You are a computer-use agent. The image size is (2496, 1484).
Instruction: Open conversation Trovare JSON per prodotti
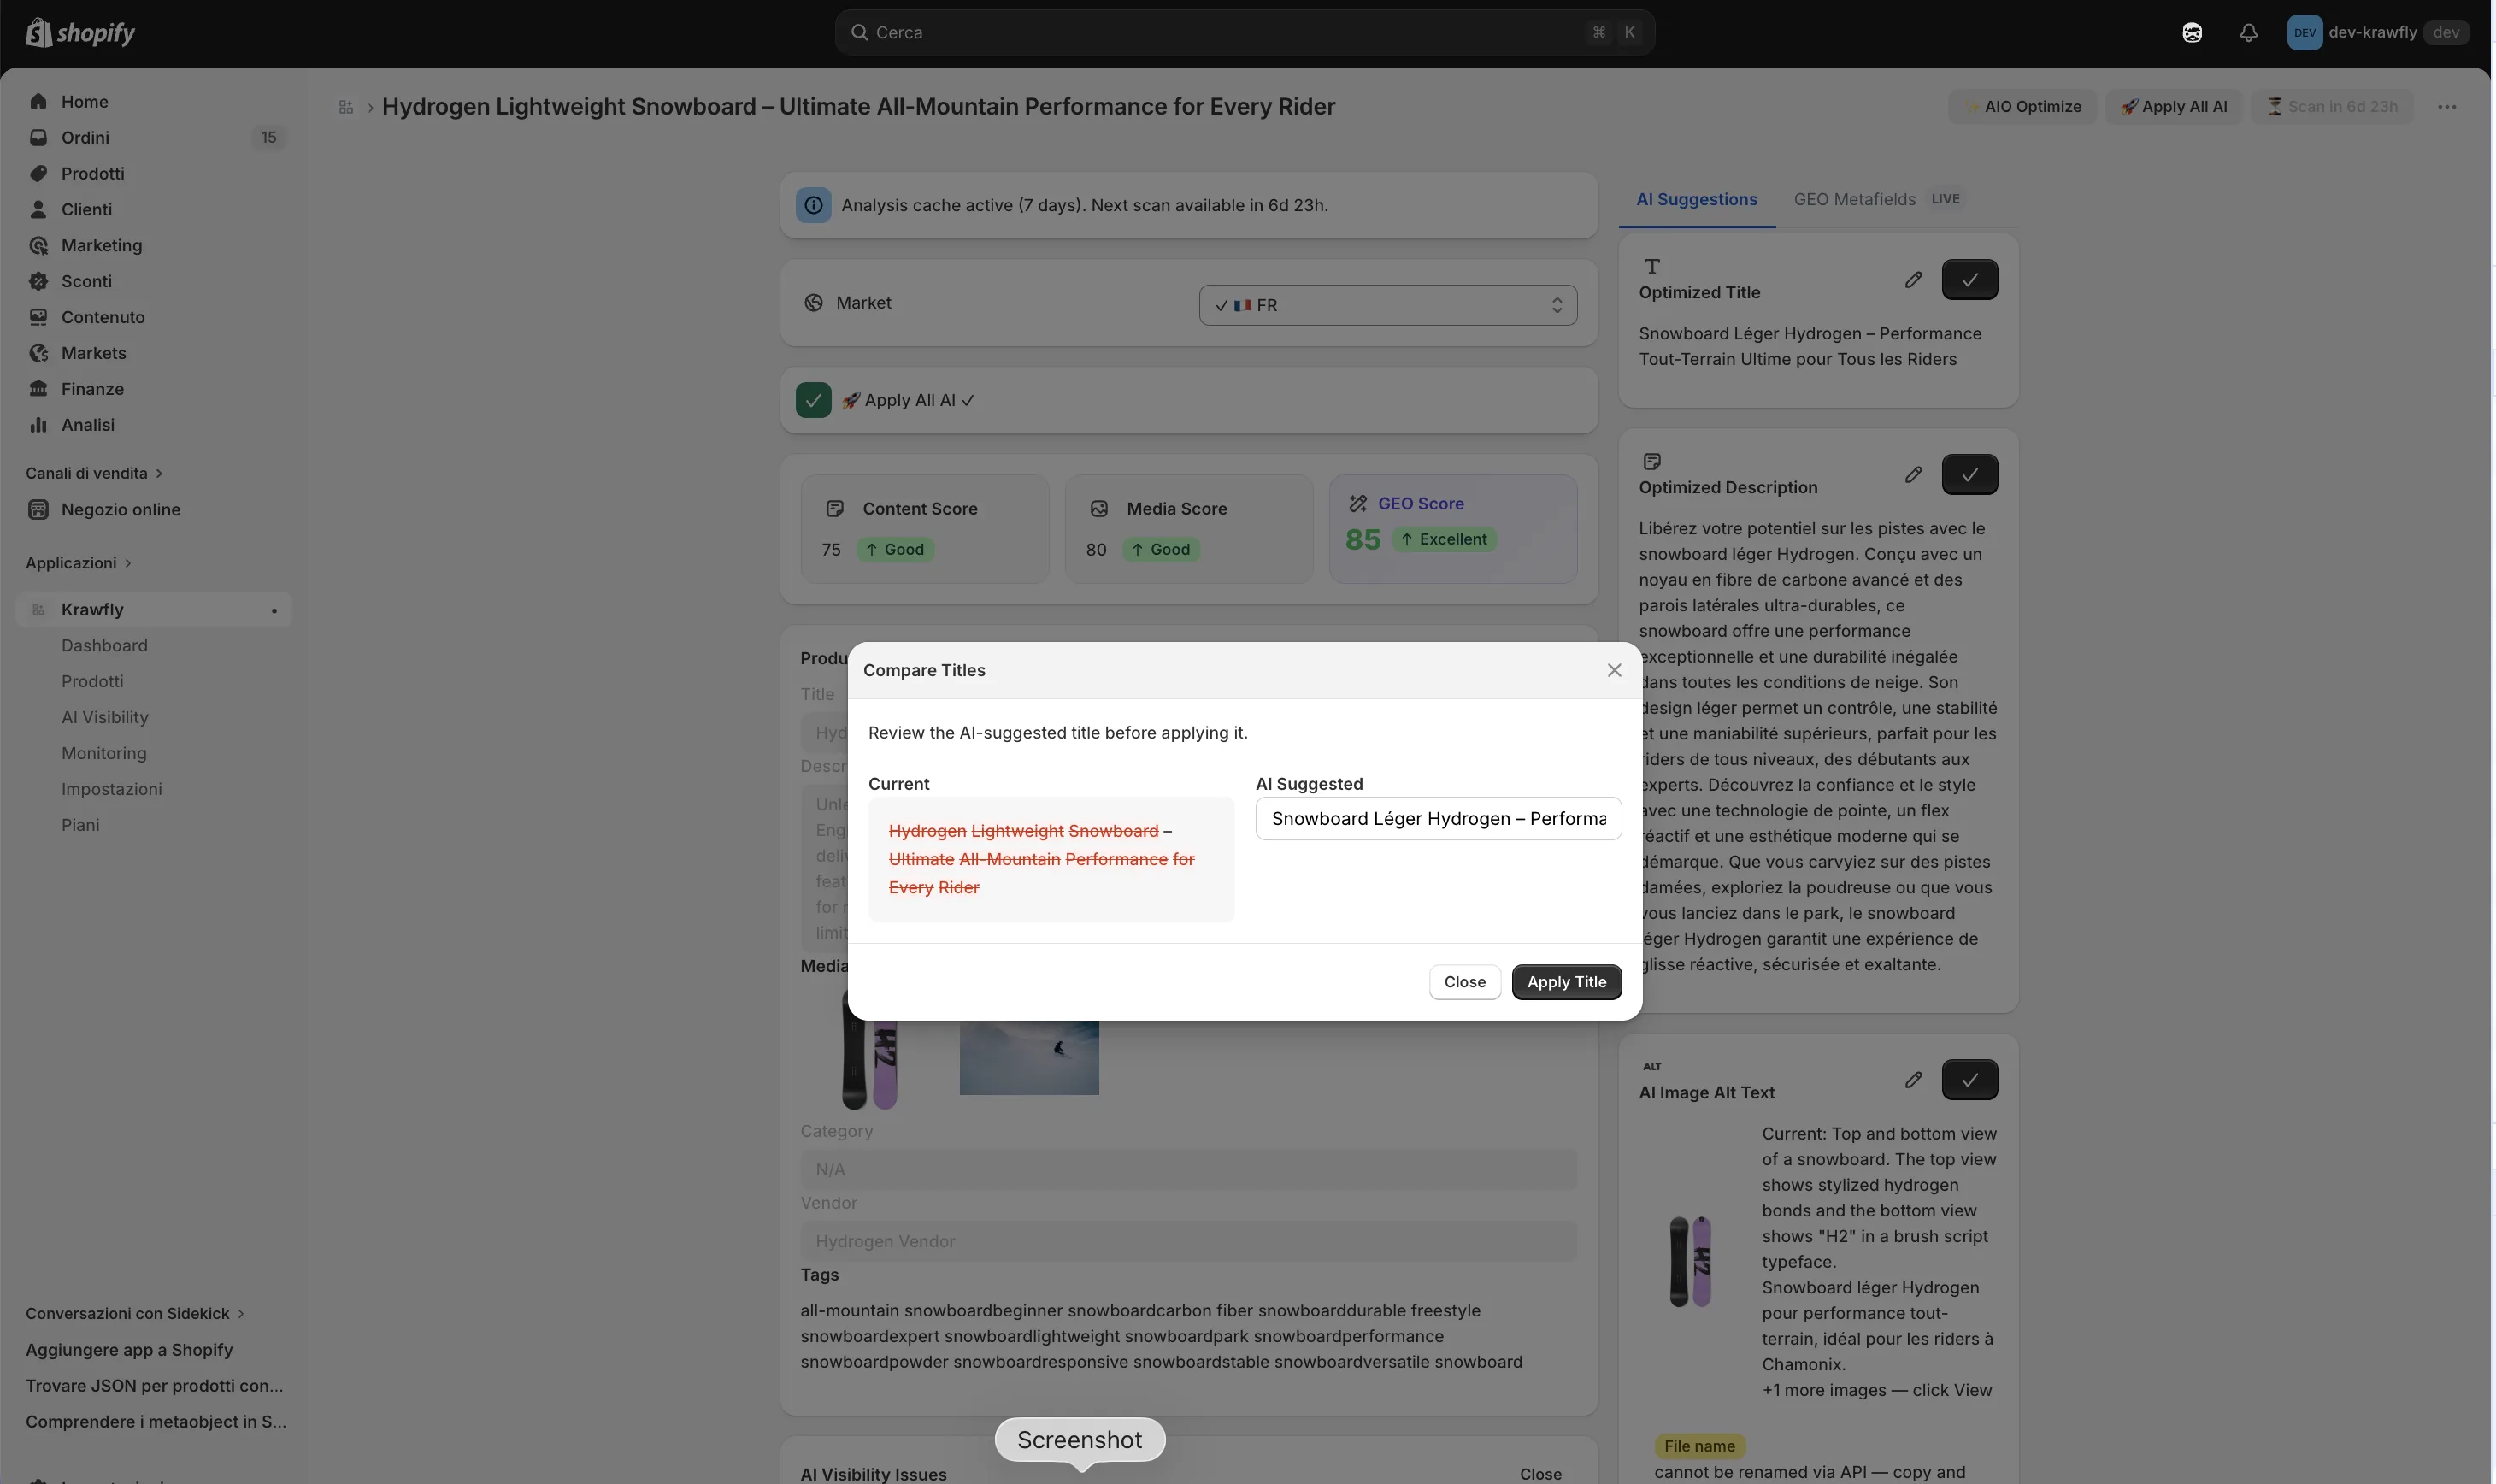coord(154,1385)
